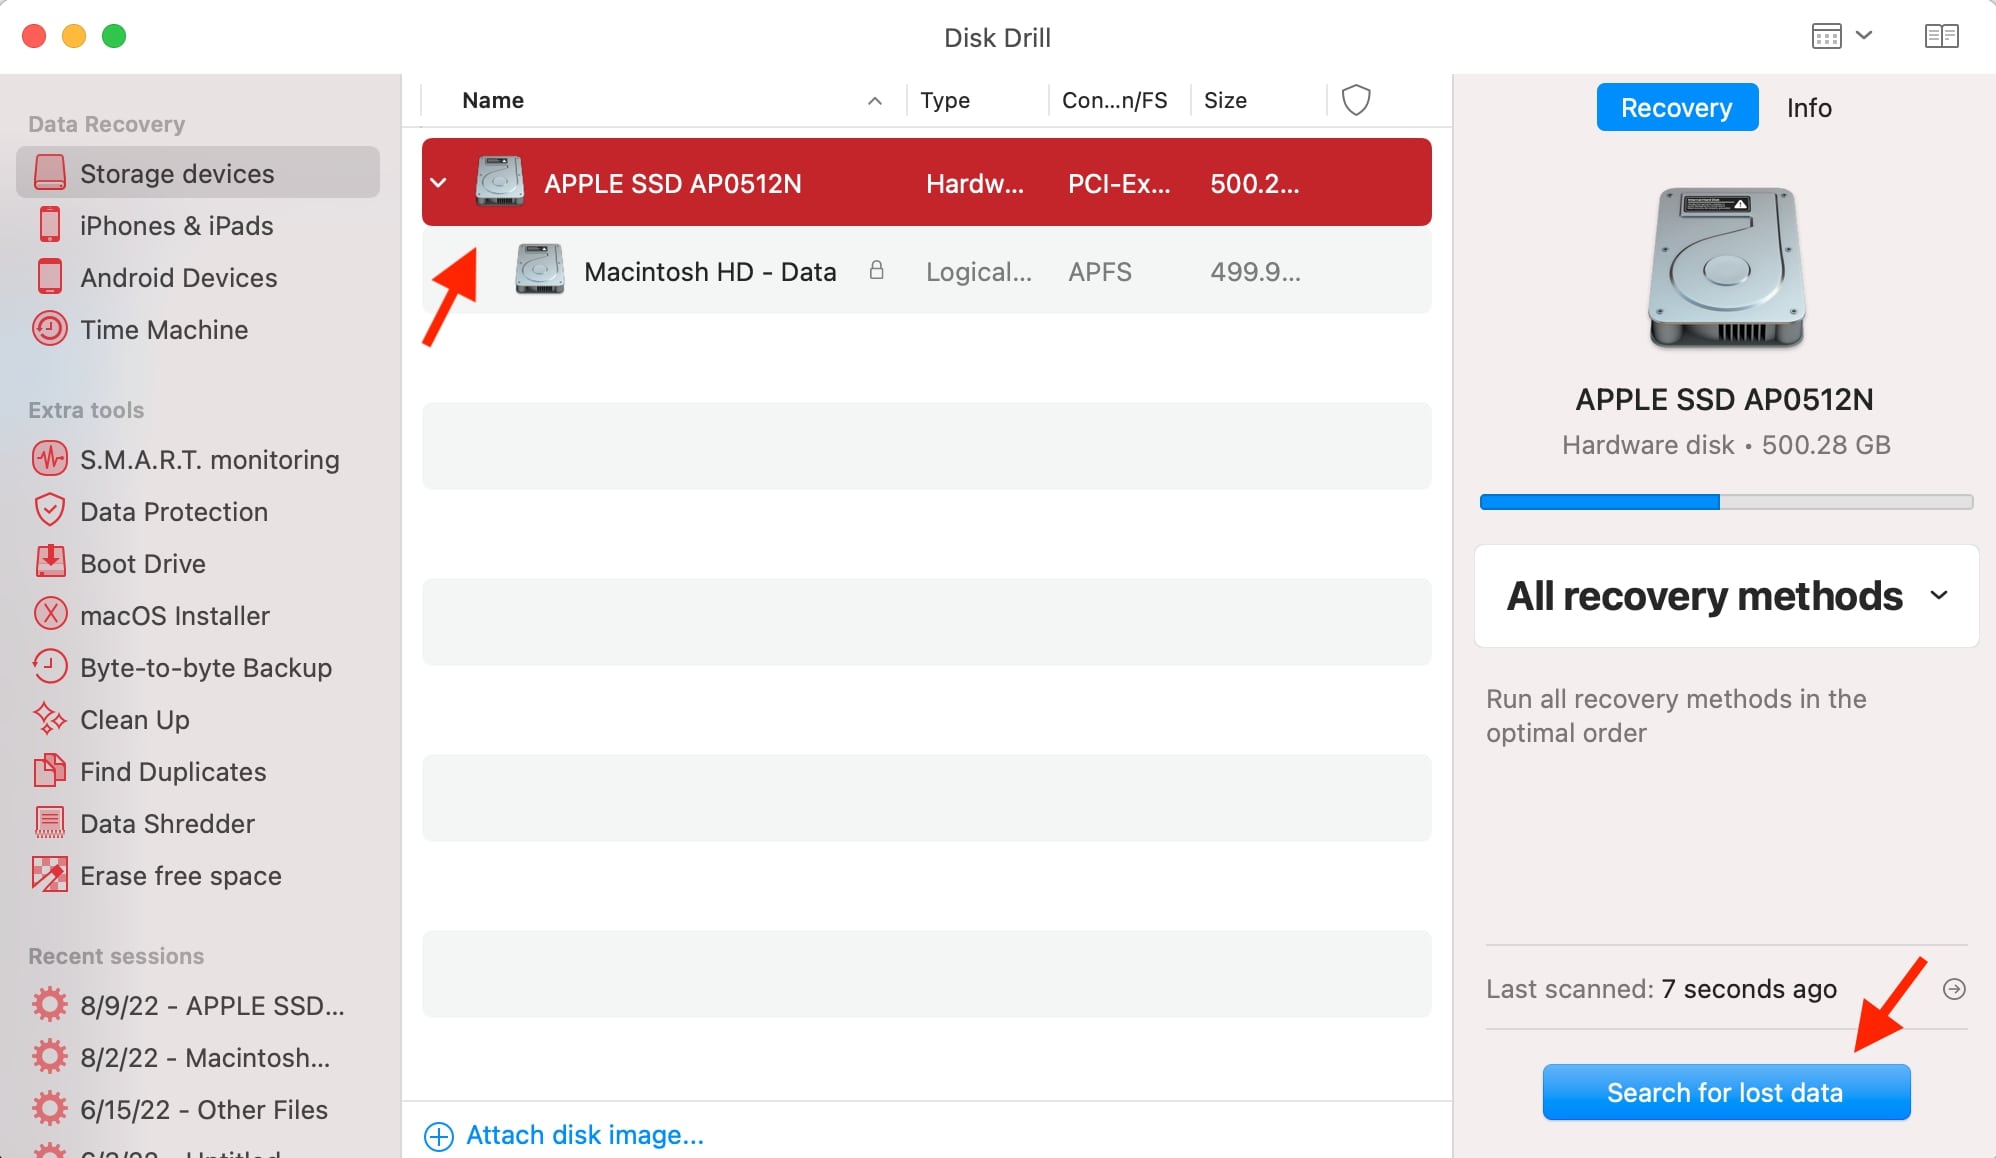Open macOS Installer tool
This screenshot has height=1158, width=1996.
coord(174,615)
